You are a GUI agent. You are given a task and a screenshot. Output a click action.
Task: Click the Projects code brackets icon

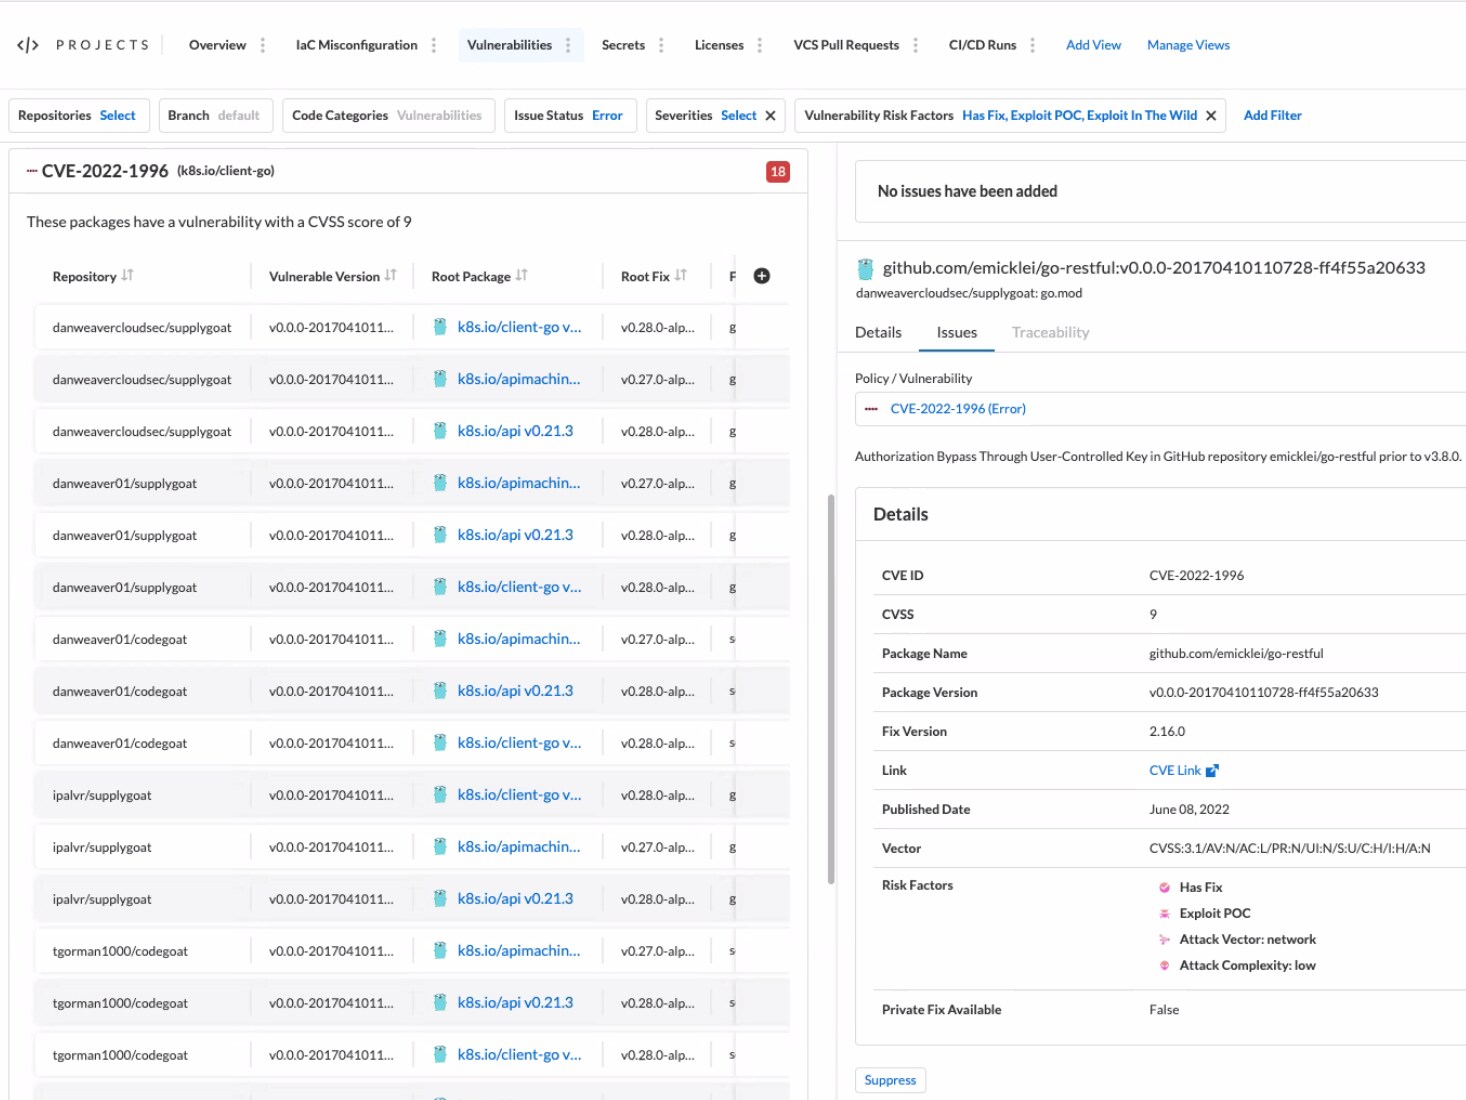click(28, 45)
